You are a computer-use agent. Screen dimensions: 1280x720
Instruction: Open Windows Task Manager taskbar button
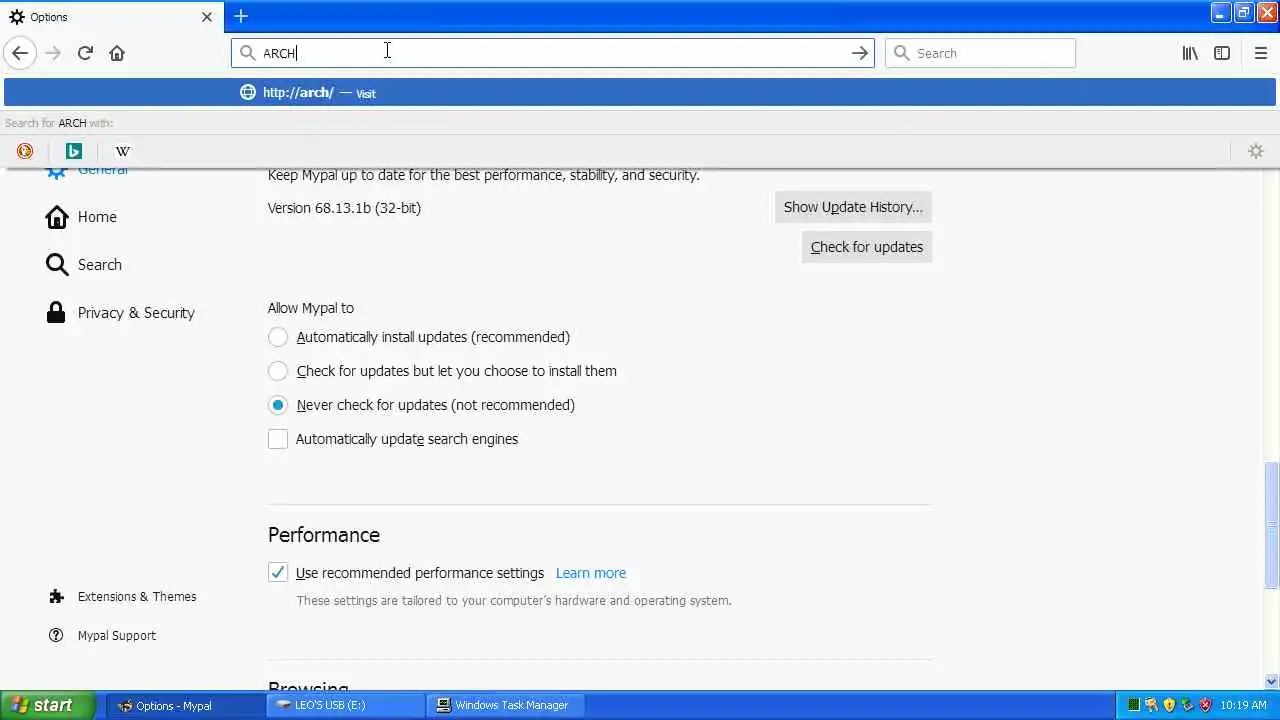(508, 705)
